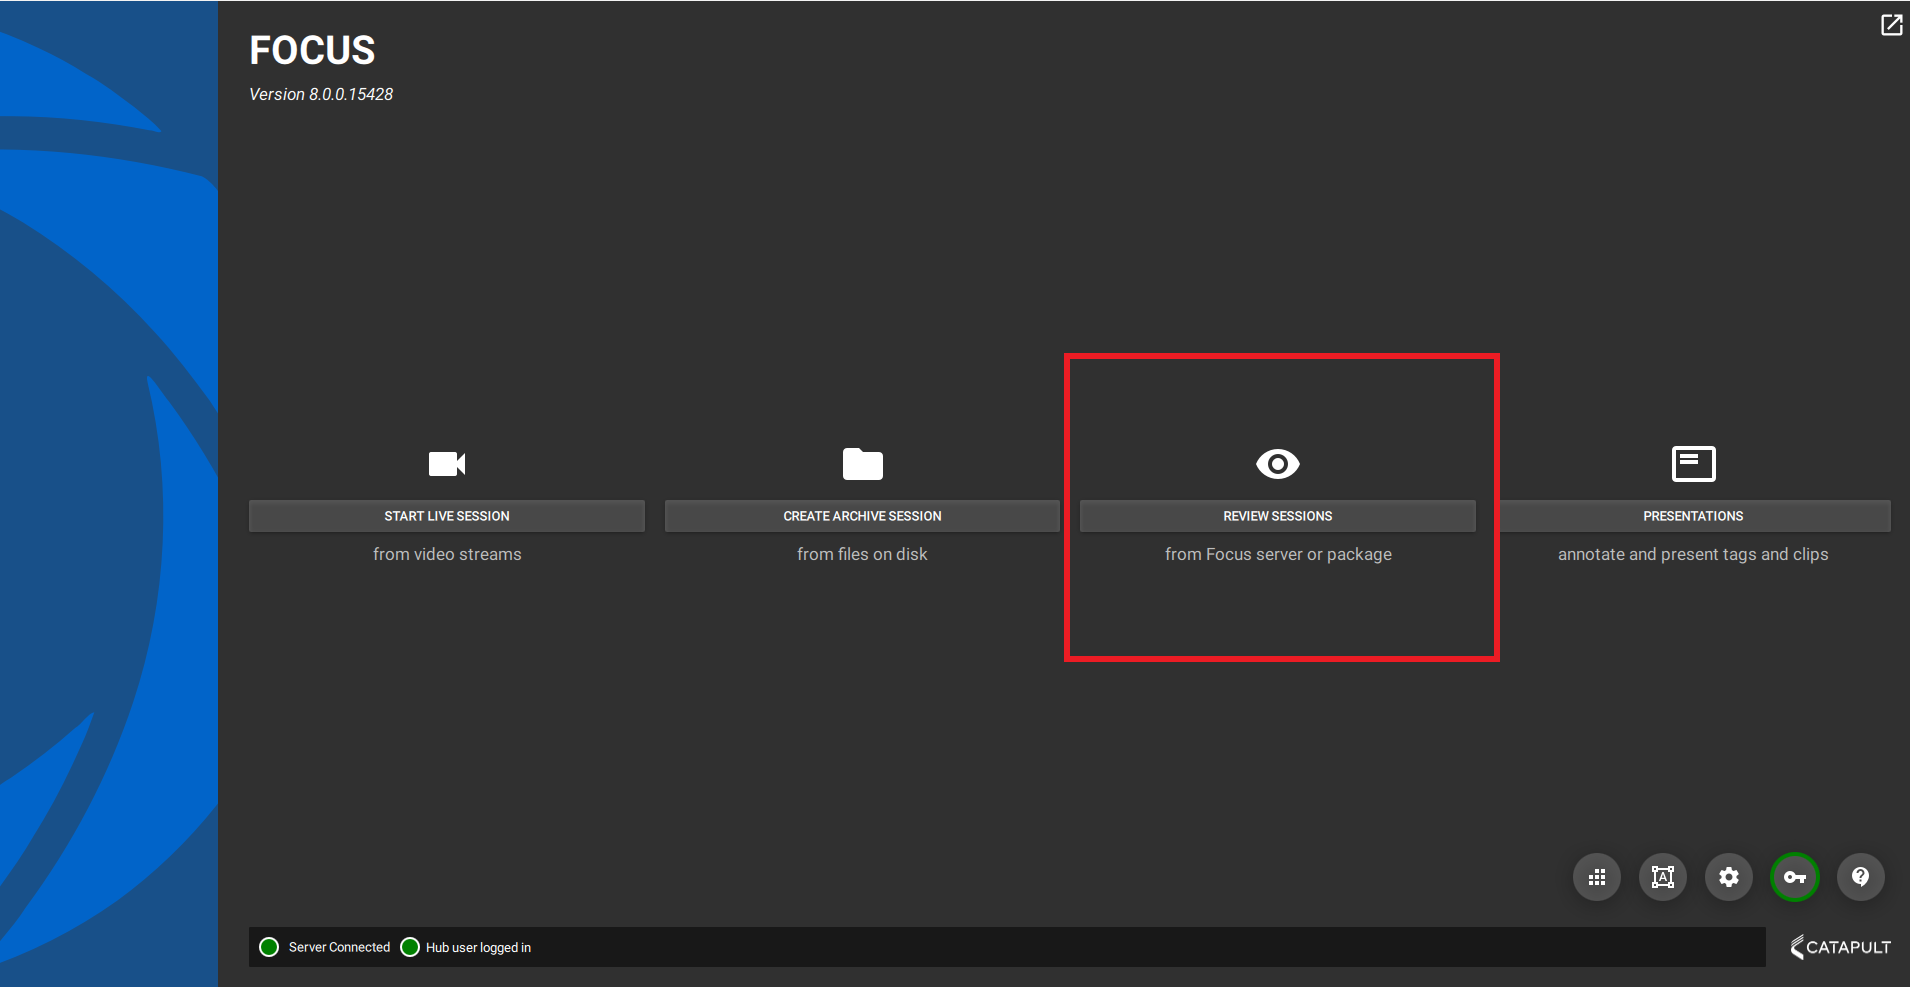This screenshot has width=1910, height=987.
Task: Click the green-ringed key license button
Action: [1795, 877]
